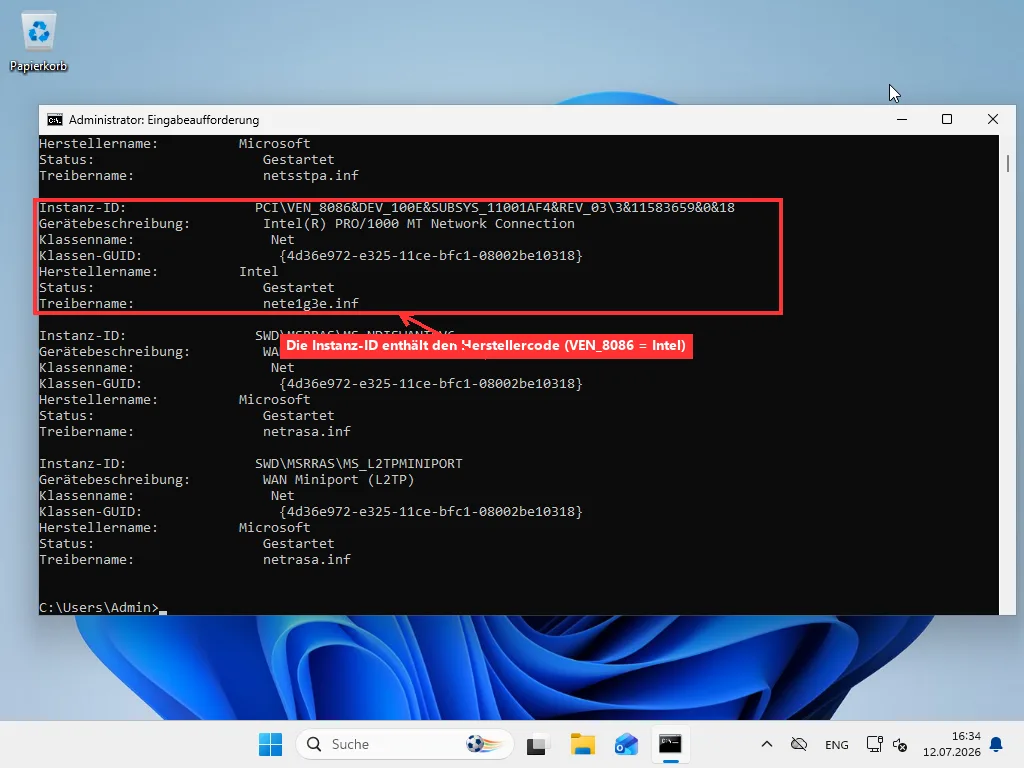Click the search highlight soccer icon
The image size is (1024, 768).
(484, 744)
